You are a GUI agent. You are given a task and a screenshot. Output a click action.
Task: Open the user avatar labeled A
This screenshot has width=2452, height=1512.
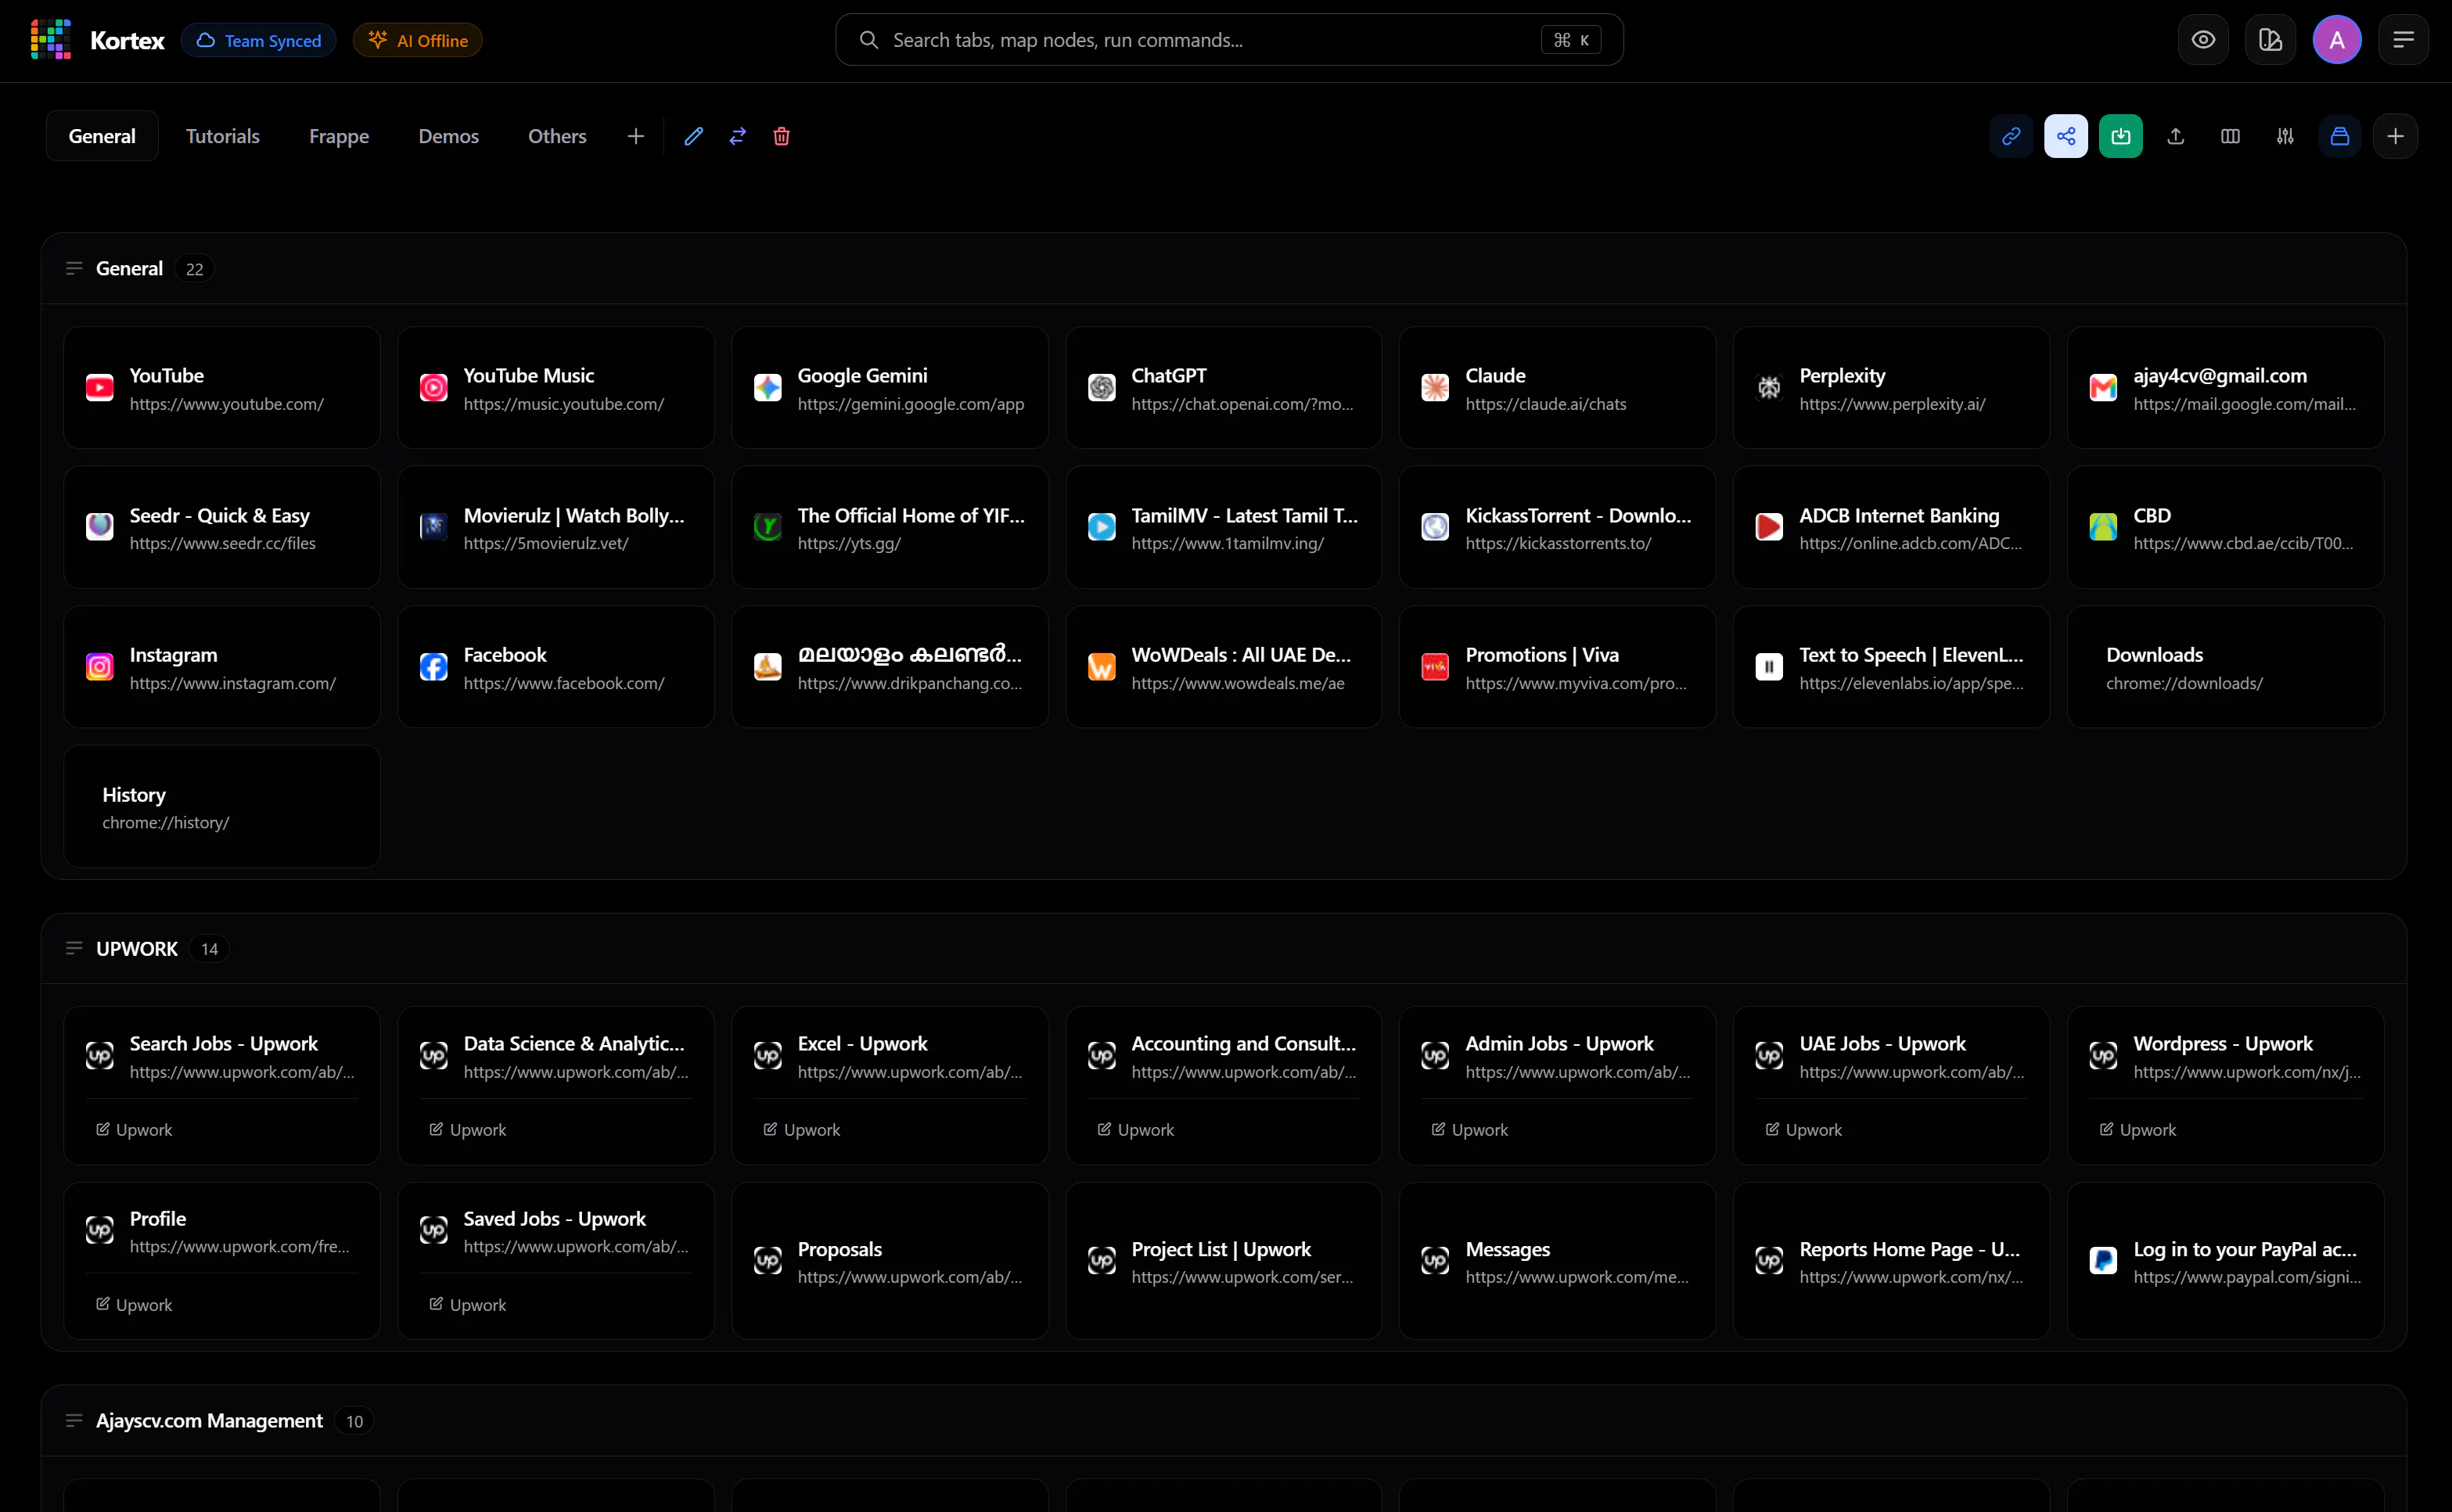[x=2337, y=40]
